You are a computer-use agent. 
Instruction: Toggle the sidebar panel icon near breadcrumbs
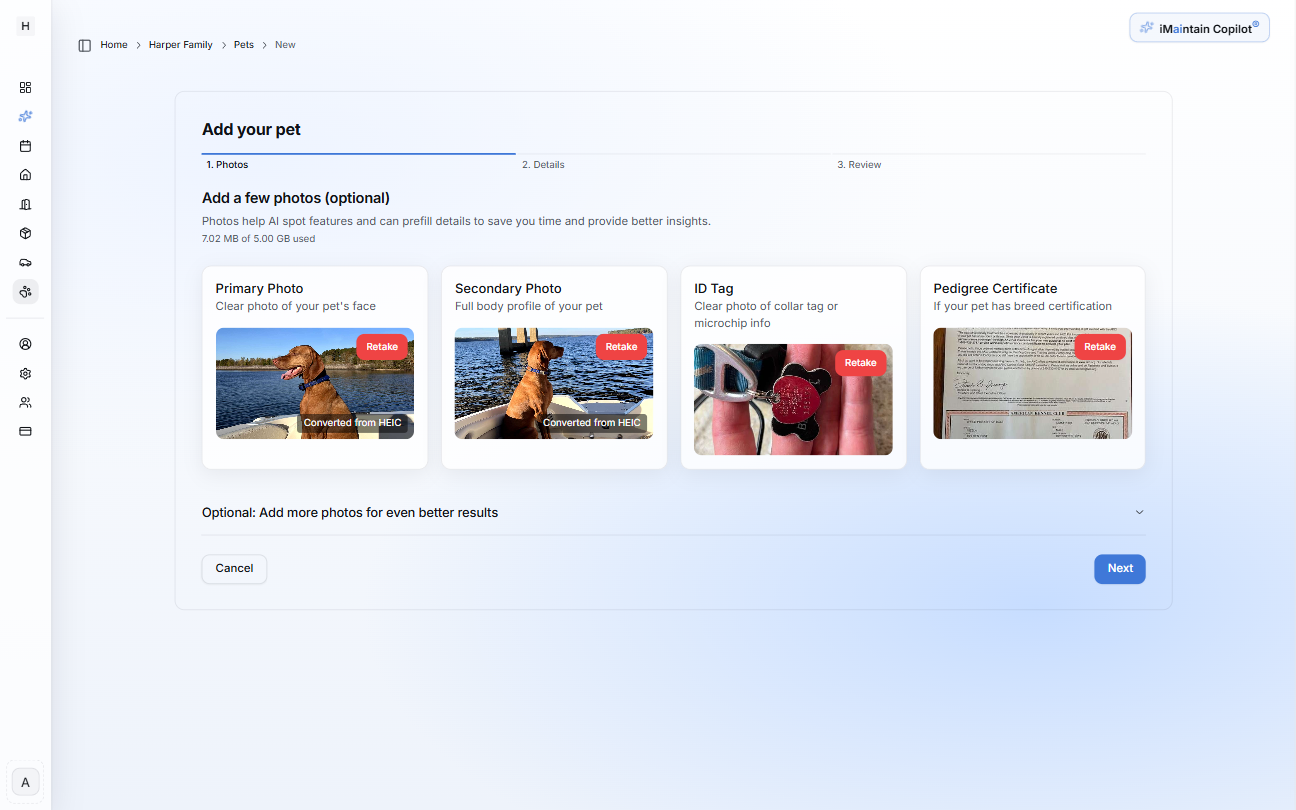pyautogui.click(x=84, y=45)
